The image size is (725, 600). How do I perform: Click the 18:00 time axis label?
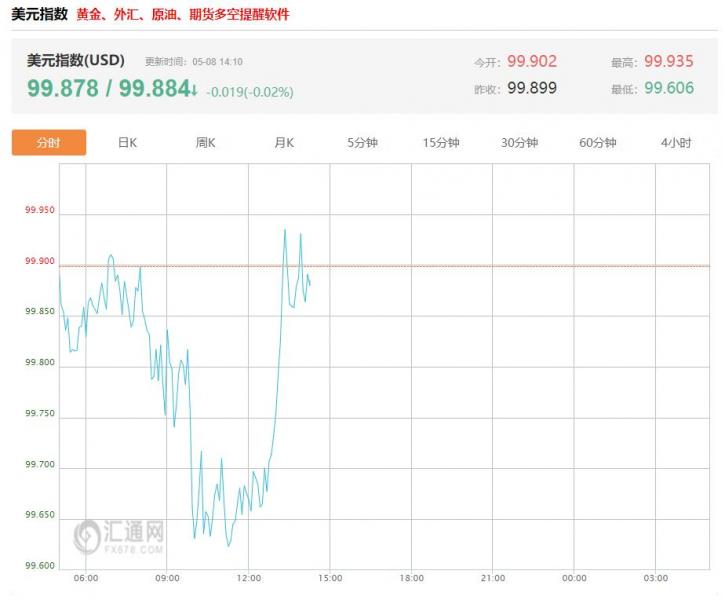(x=412, y=578)
